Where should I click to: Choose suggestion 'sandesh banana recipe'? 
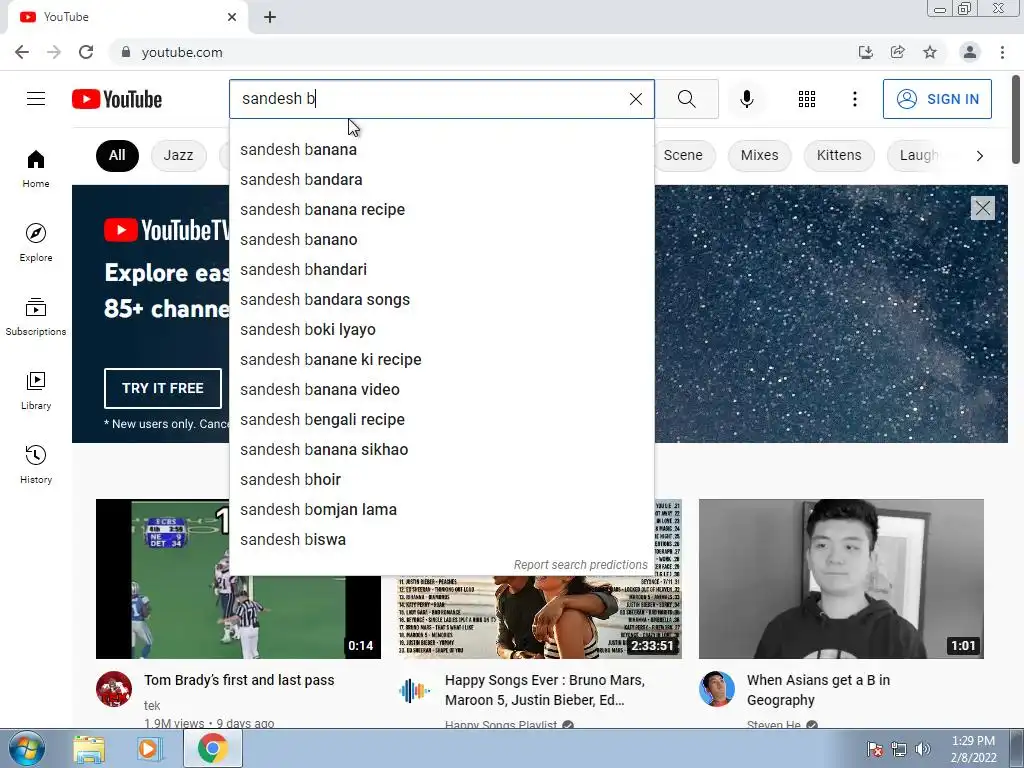[x=441, y=210]
